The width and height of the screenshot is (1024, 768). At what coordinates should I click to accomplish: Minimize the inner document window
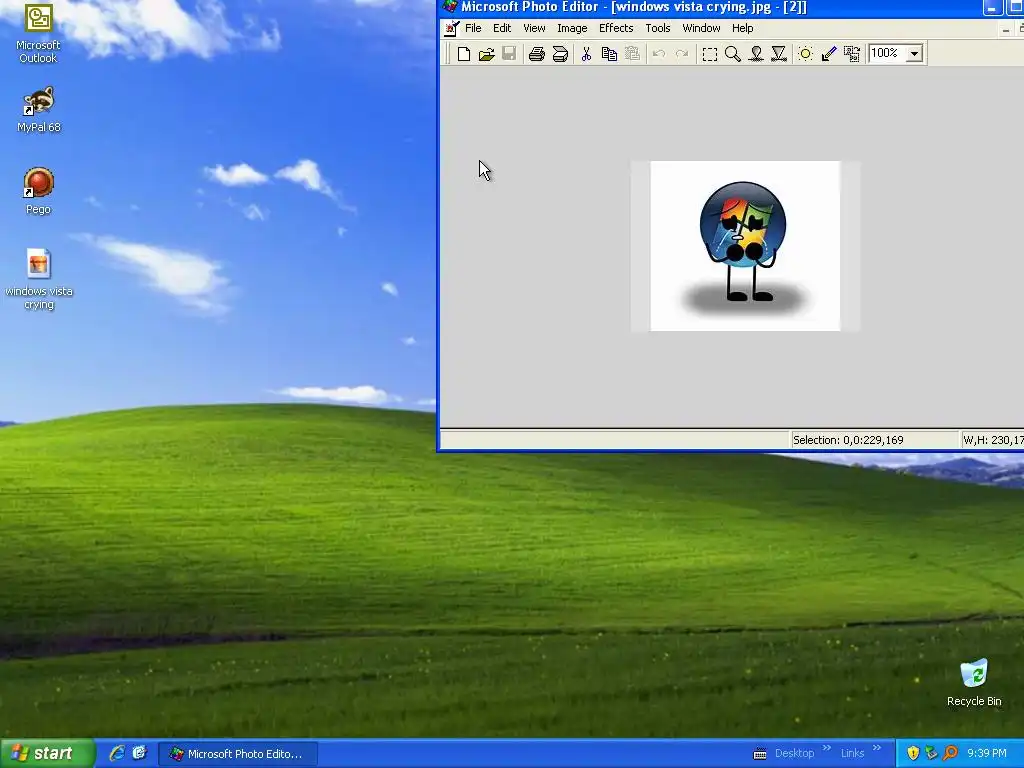tap(1006, 29)
